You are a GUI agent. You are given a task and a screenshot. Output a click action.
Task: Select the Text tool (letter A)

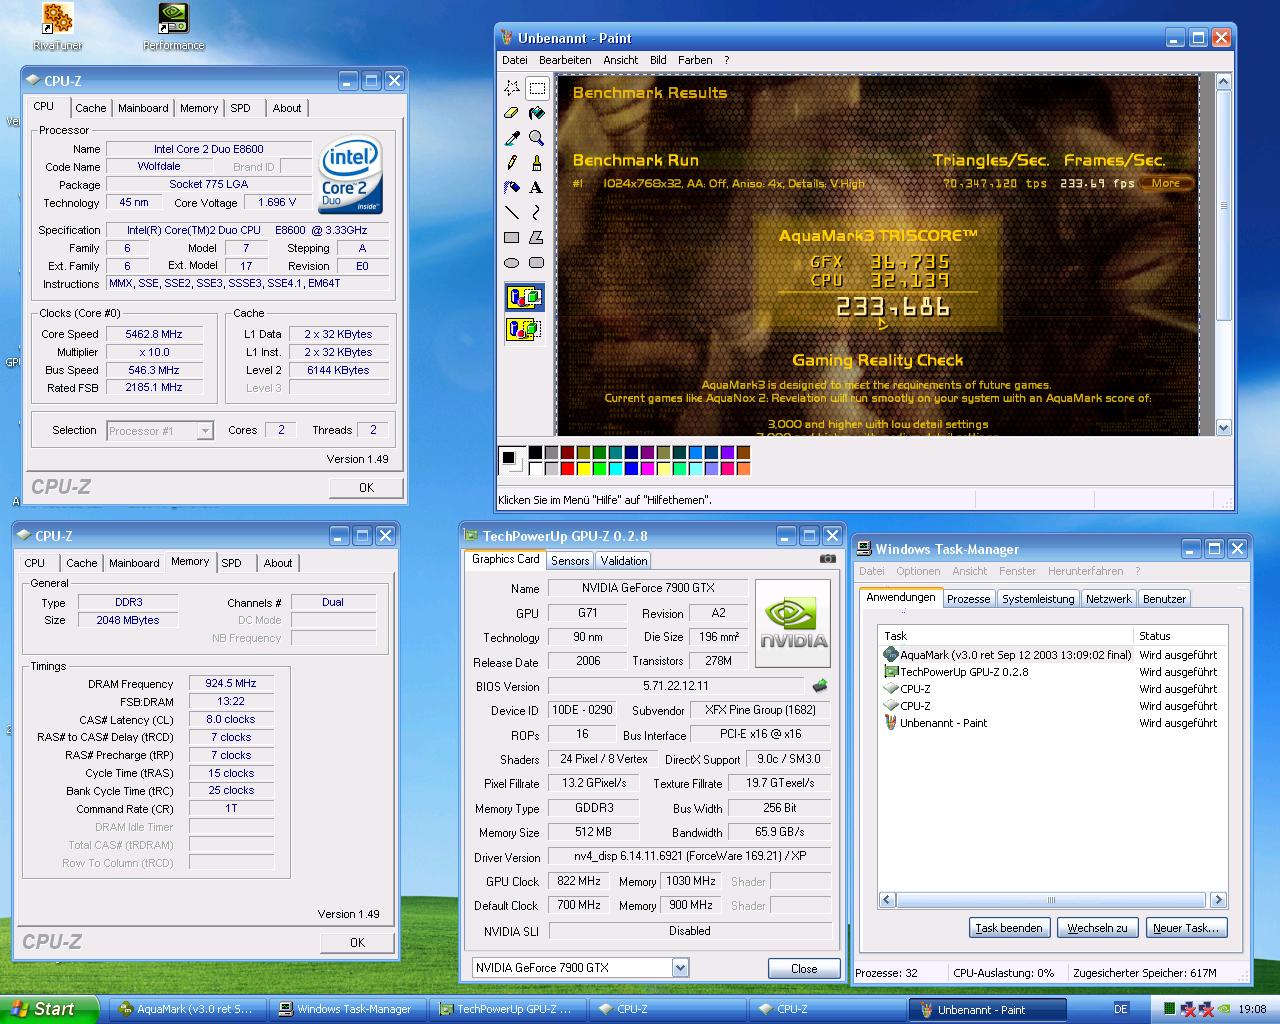pos(537,187)
